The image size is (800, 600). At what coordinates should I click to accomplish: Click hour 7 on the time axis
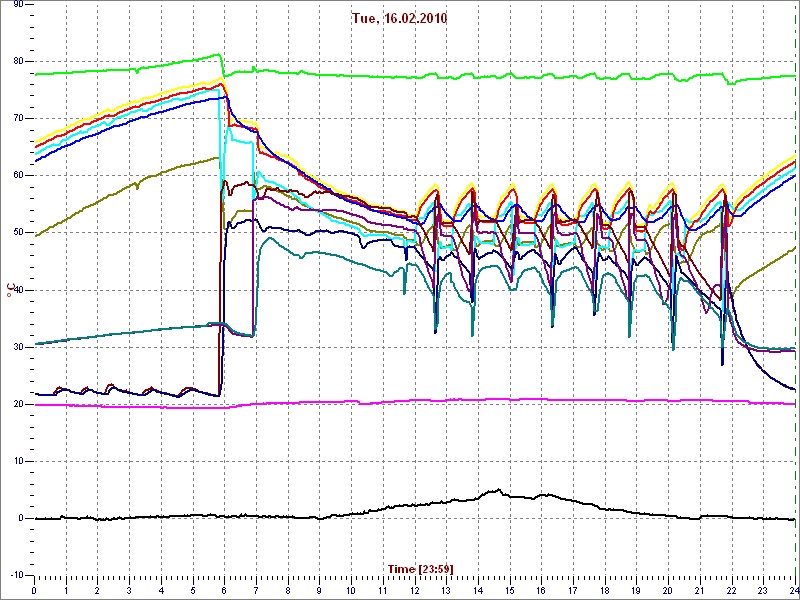coord(256,590)
